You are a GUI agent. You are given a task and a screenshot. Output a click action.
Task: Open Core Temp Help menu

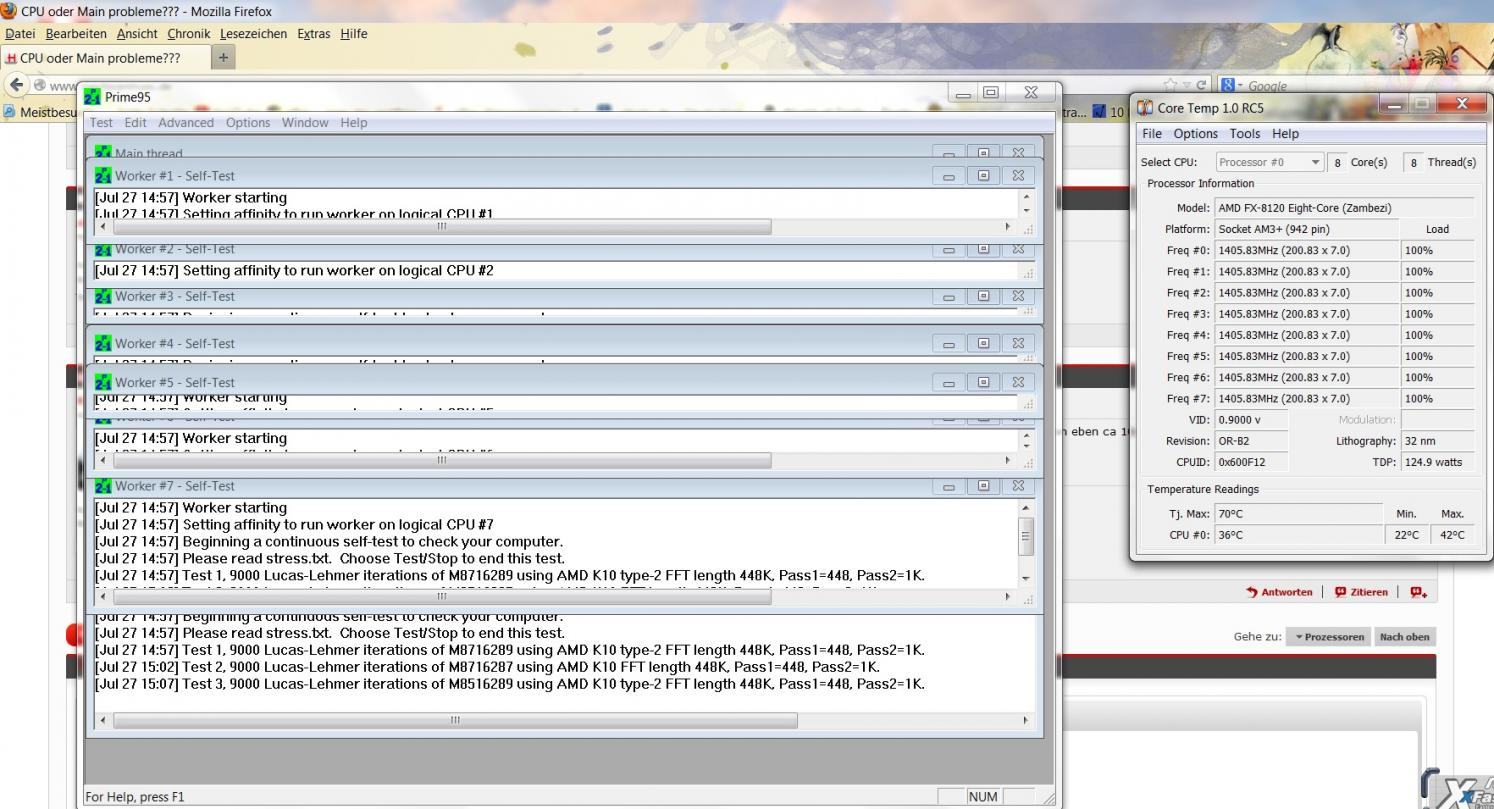pyautogui.click(x=1285, y=133)
